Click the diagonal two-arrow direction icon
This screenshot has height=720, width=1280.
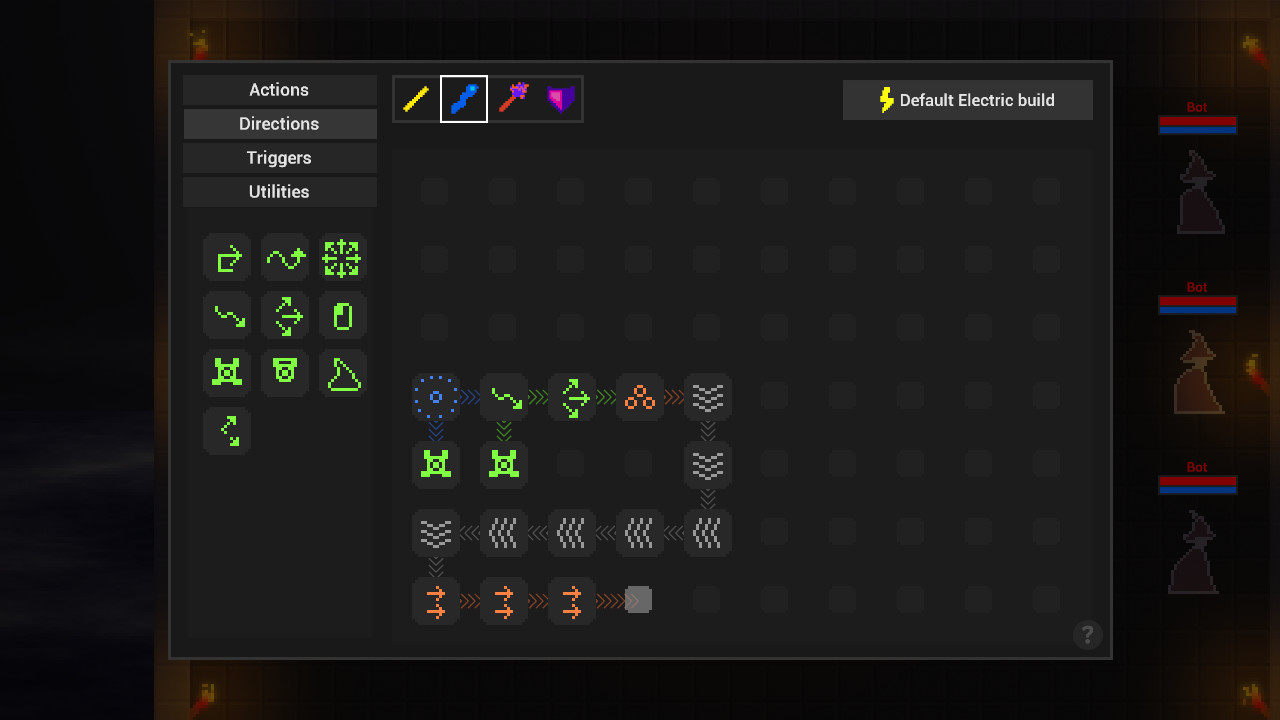click(227, 431)
